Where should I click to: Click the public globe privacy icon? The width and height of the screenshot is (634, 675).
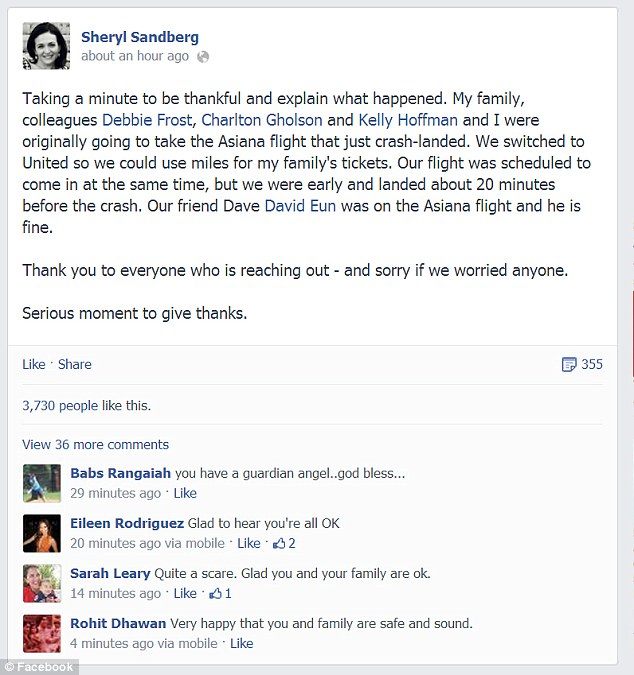coord(203,57)
